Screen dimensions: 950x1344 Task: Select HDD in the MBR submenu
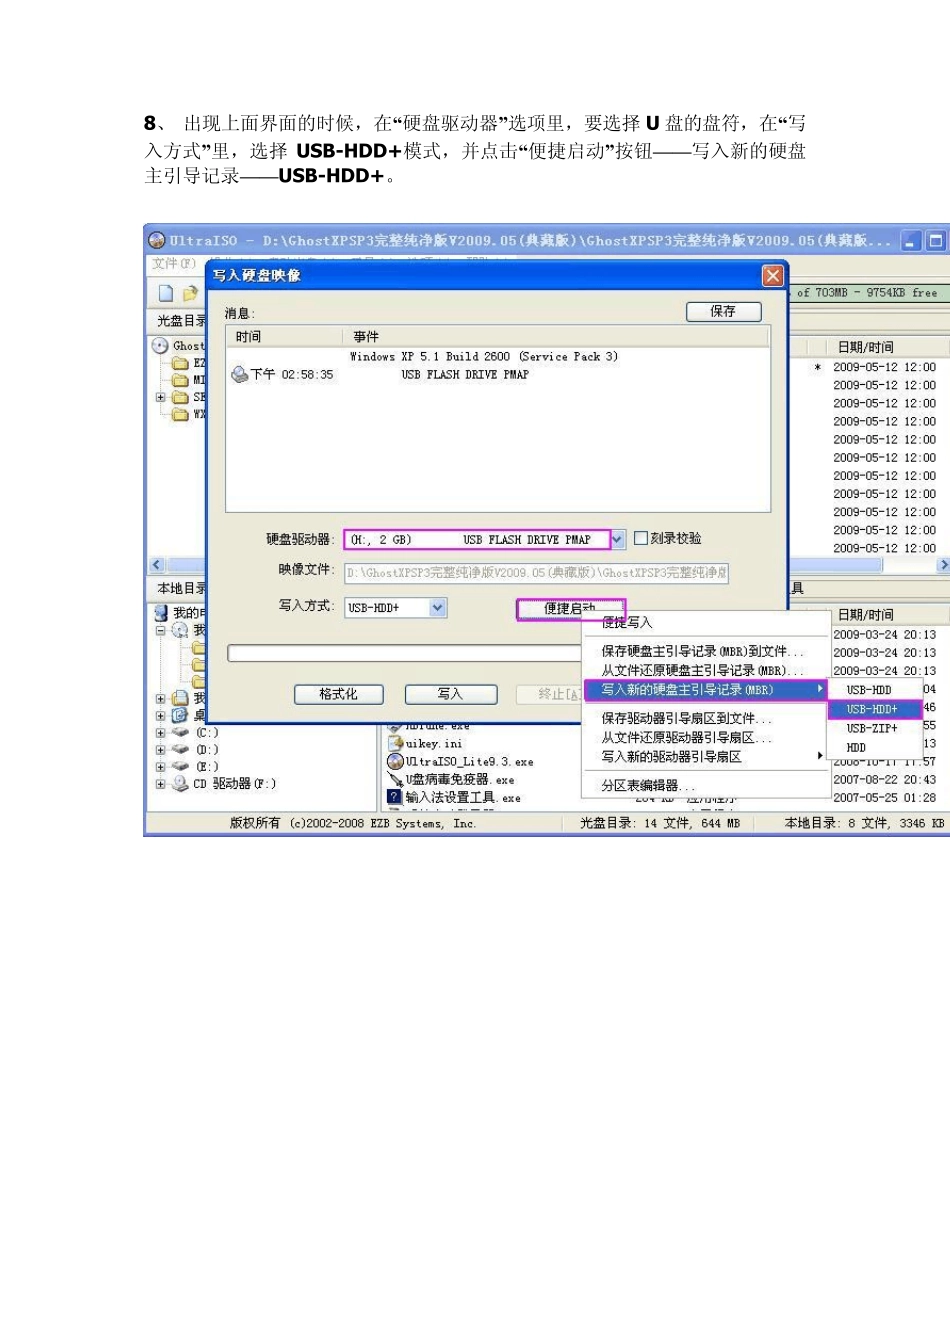[875, 747]
